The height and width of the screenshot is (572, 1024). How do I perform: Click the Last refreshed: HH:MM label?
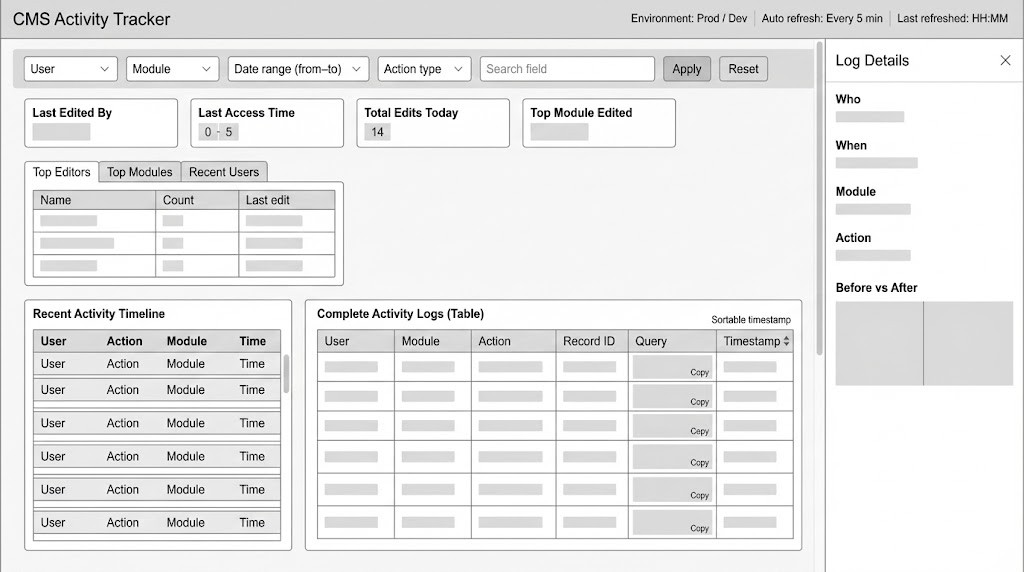pyautogui.click(x=952, y=18)
